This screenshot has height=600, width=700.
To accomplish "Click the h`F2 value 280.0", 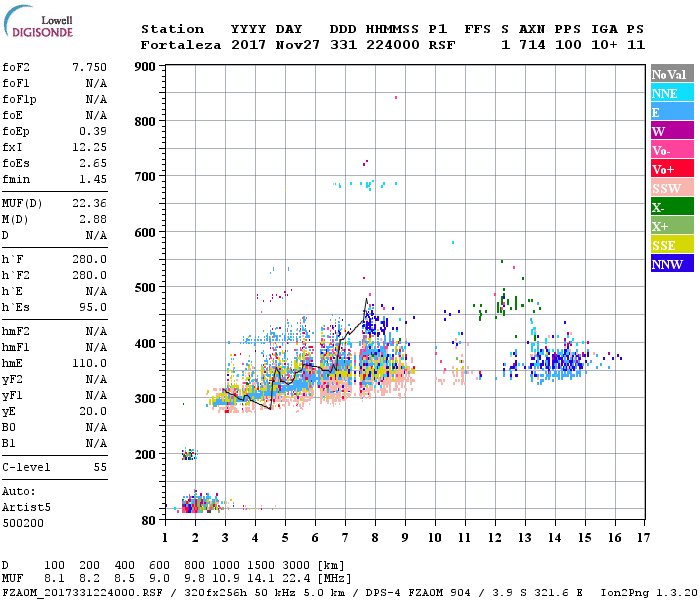I will pyautogui.click(x=89, y=275).
